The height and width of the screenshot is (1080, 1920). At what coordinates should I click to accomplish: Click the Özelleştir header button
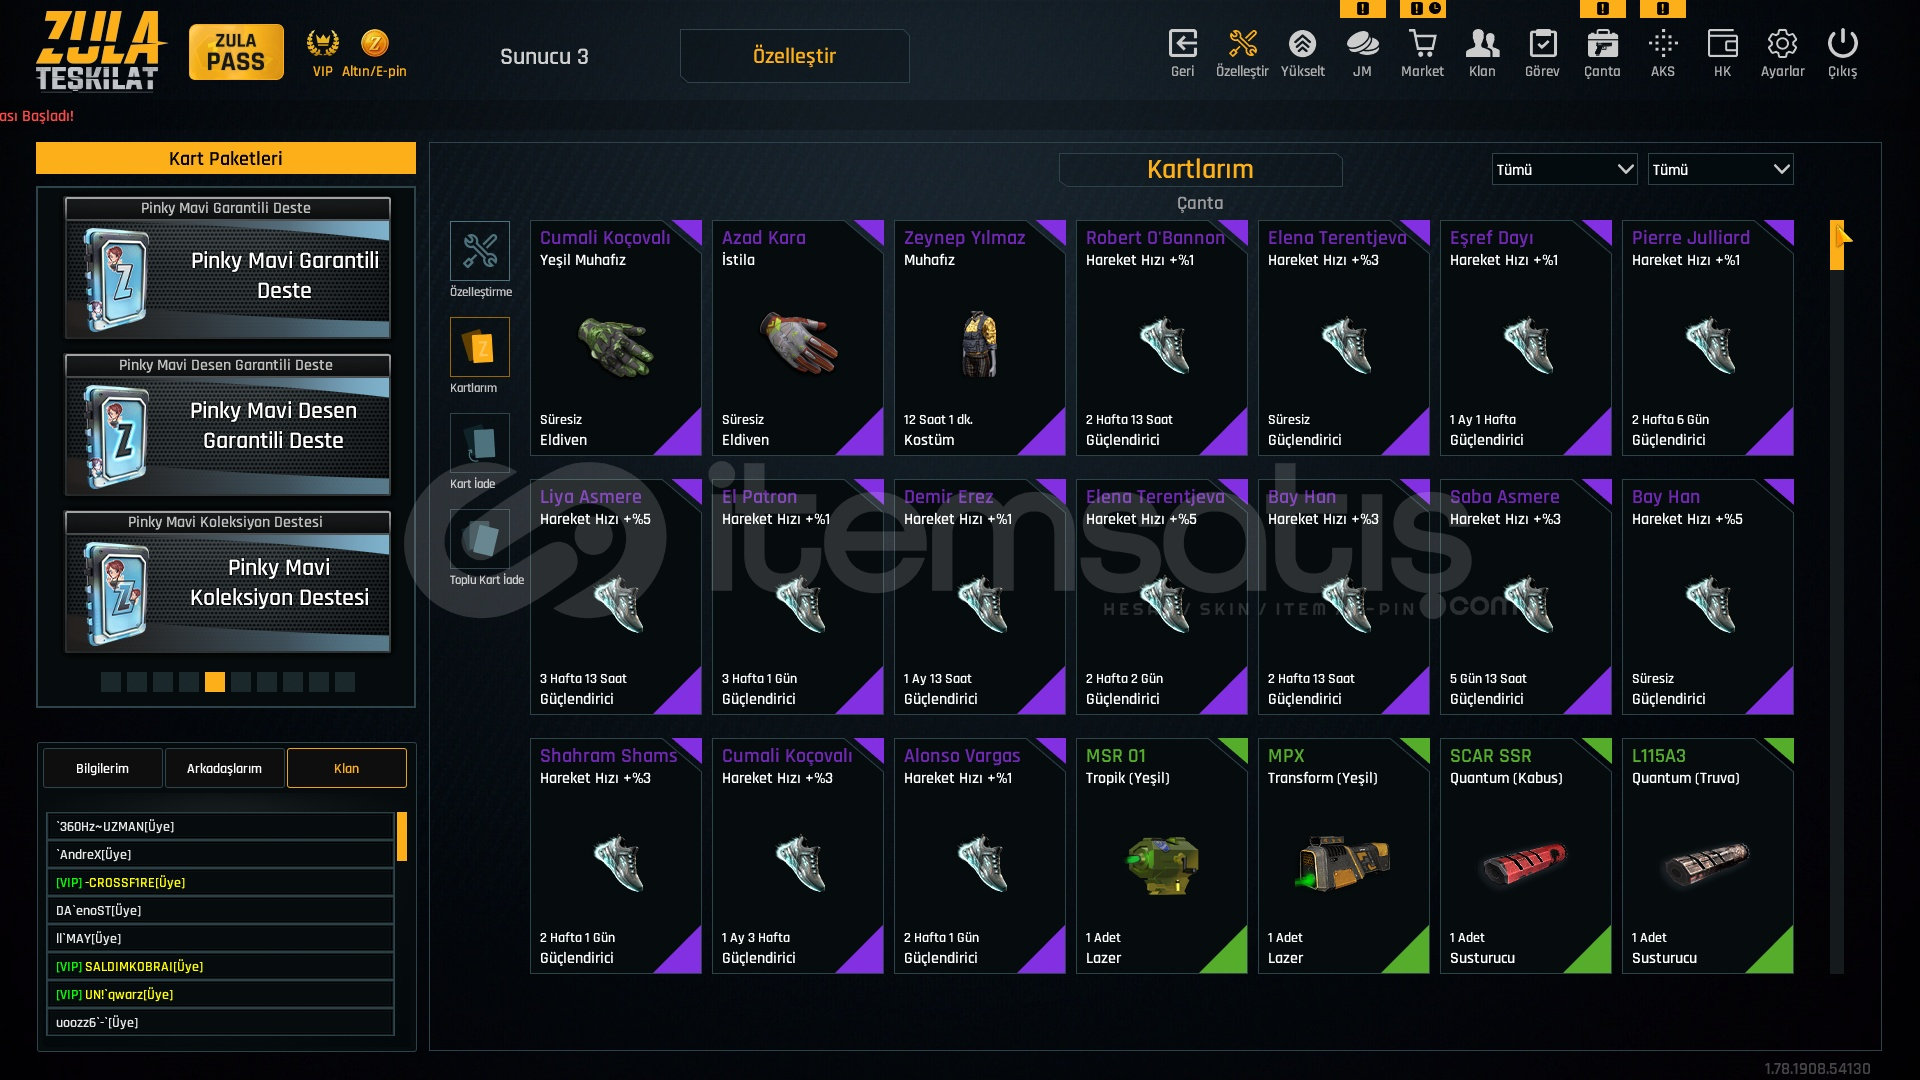click(x=794, y=56)
